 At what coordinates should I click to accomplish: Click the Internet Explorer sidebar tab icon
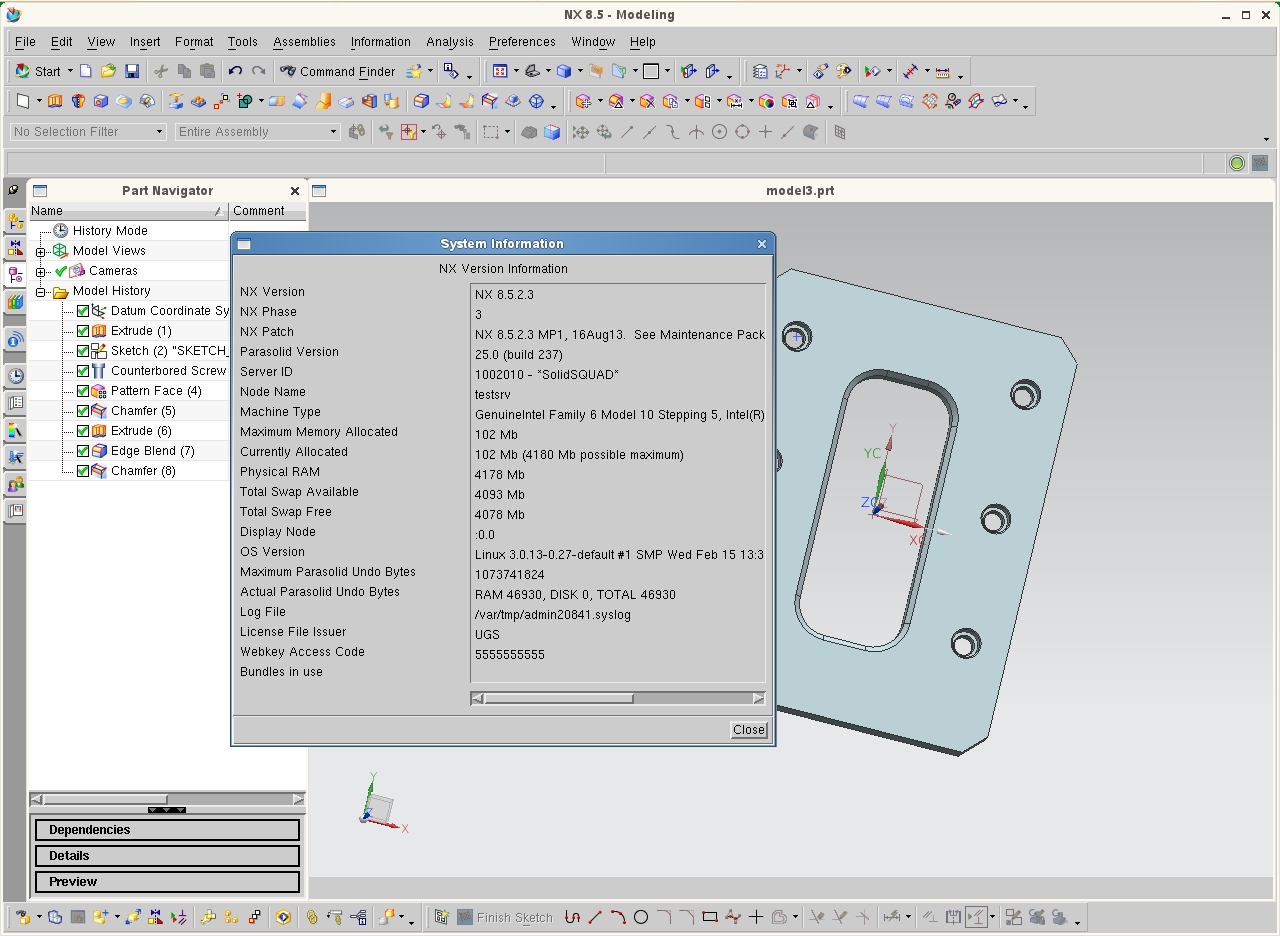click(x=15, y=340)
